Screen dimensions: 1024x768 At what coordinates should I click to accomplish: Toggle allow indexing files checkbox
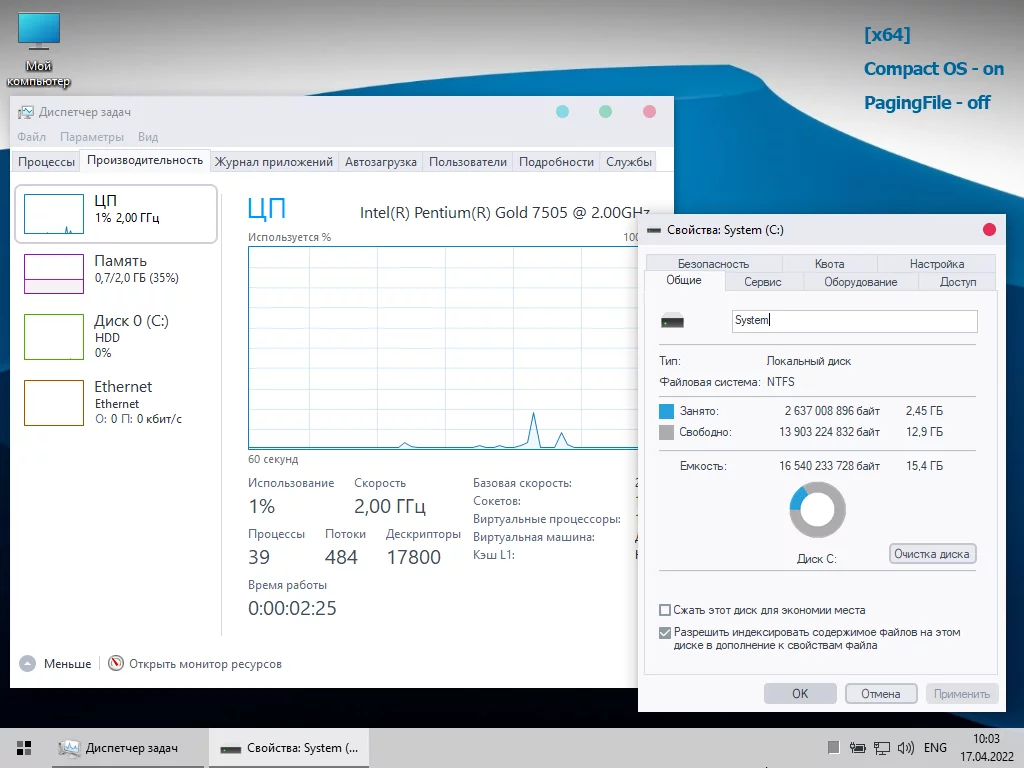(665, 633)
